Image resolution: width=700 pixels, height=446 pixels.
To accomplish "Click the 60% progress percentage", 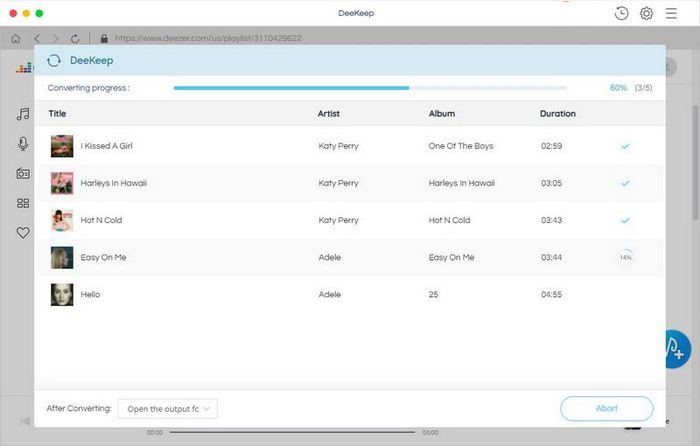I will pos(618,88).
